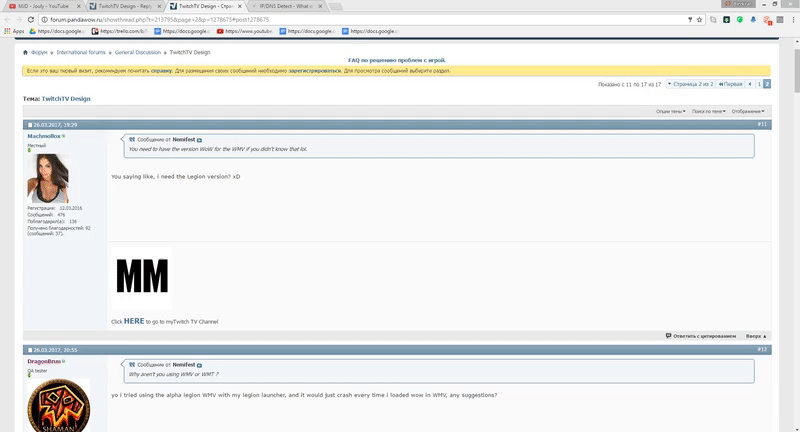The height and width of the screenshot is (432, 800).
Task: Open site info icon in address bar
Action: (x=44, y=19)
